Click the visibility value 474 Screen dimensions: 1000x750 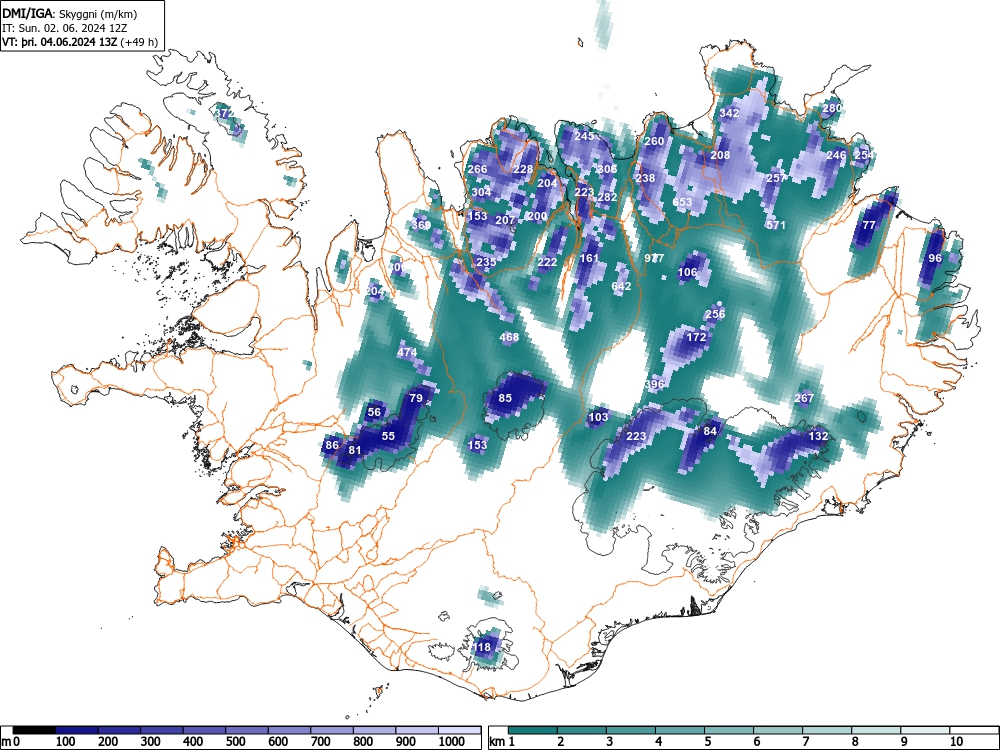coord(407,352)
